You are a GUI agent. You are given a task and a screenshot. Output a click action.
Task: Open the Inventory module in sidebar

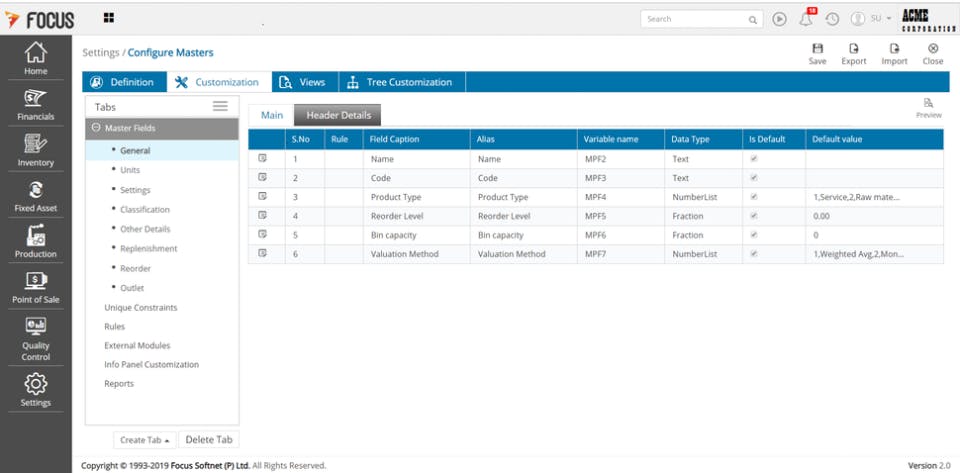pyautogui.click(x=36, y=150)
